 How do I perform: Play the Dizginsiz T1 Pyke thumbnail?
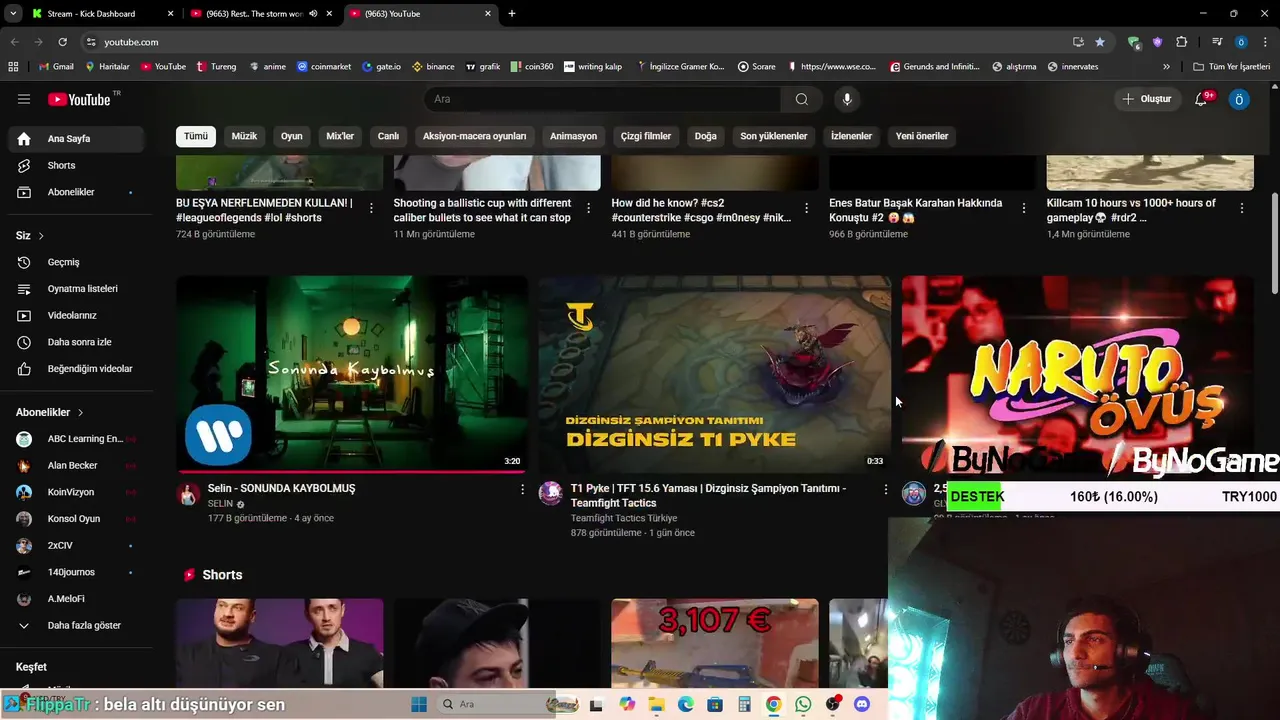pos(714,374)
